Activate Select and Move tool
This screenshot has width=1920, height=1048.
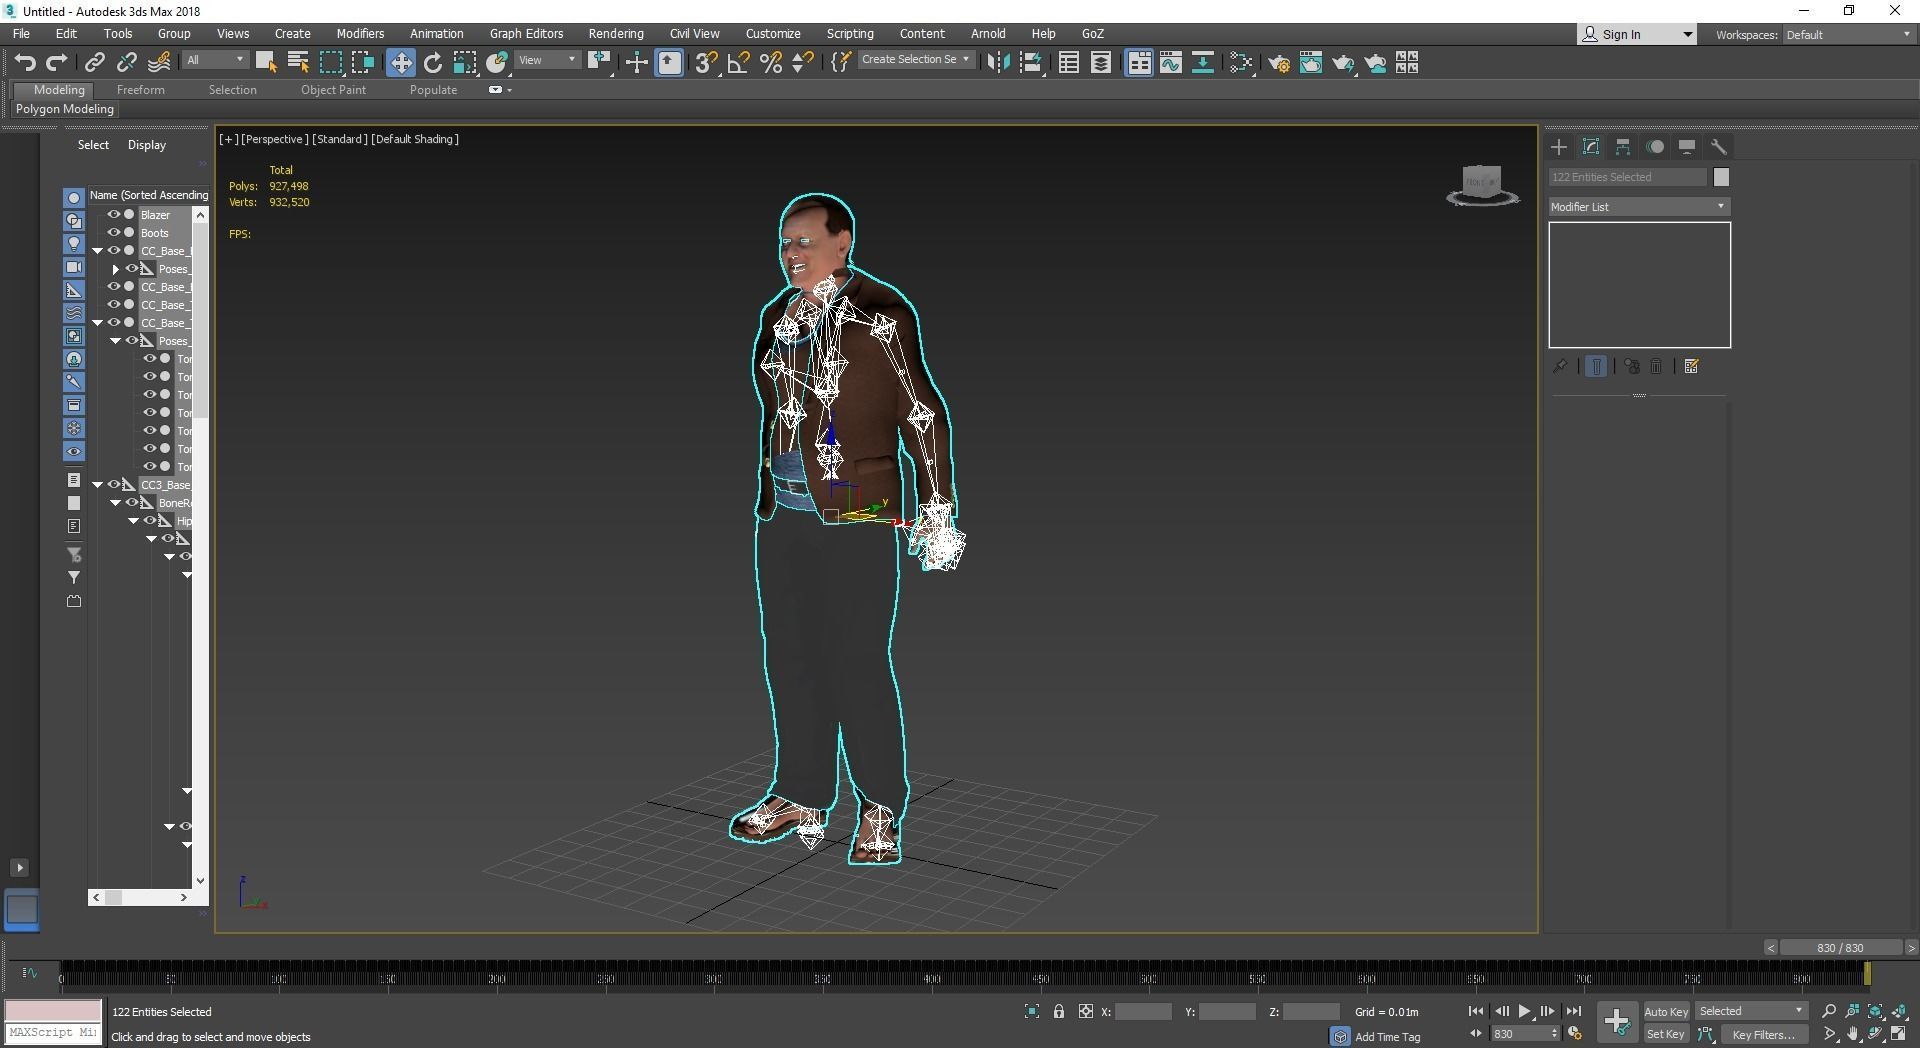point(401,63)
